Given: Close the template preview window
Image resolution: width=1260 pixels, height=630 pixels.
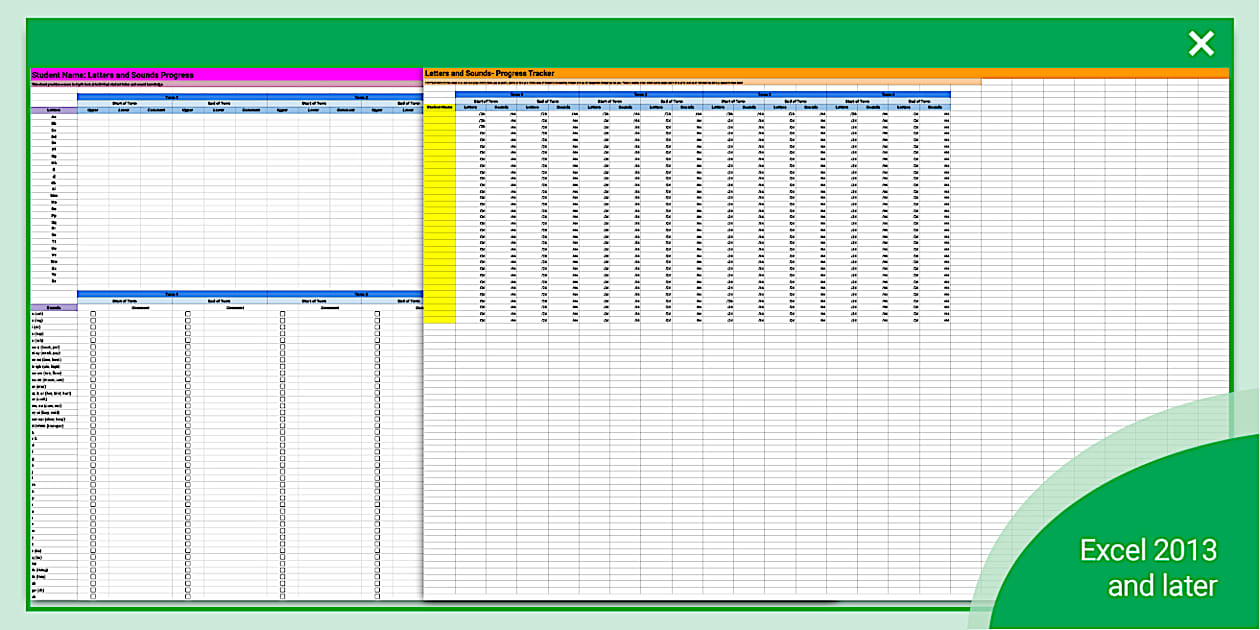Looking at the screenshot, I should (1199, 43).
